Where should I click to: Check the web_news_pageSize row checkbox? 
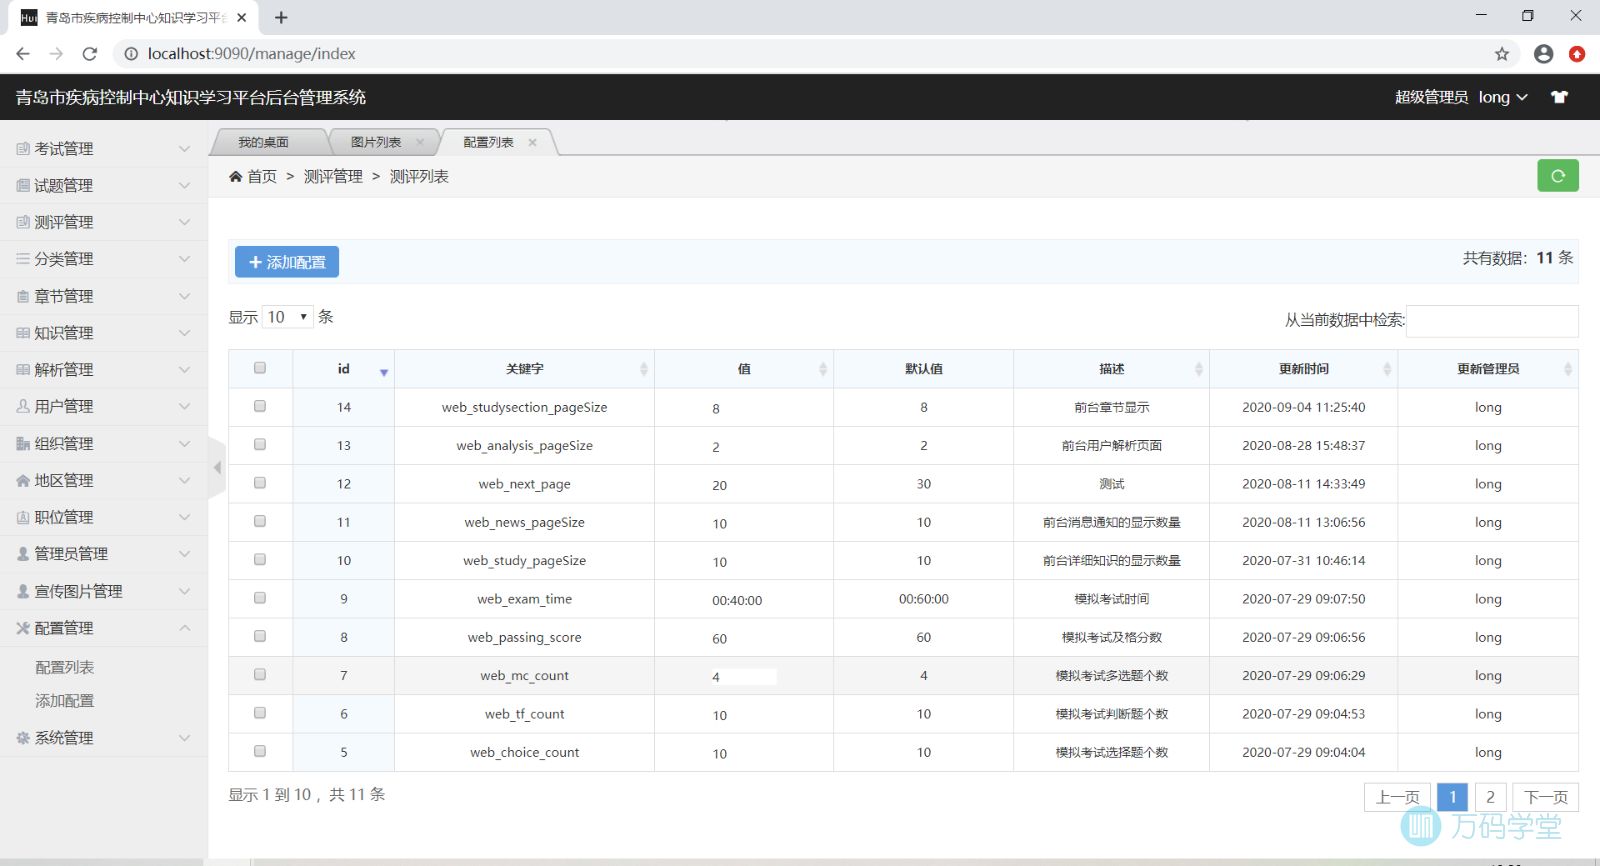(260, 521)
